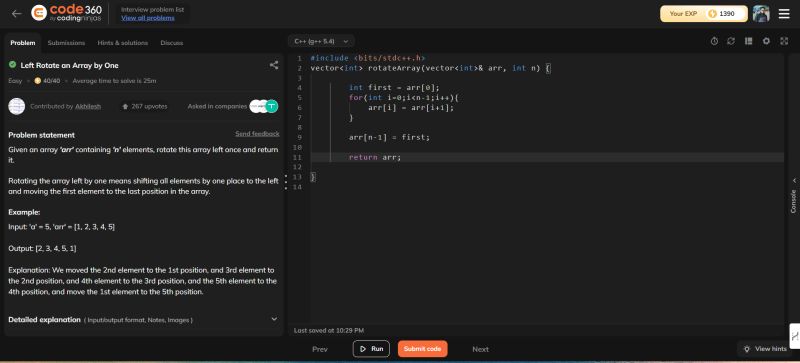Click the contributor's avatar image

(x=16, y=106)
